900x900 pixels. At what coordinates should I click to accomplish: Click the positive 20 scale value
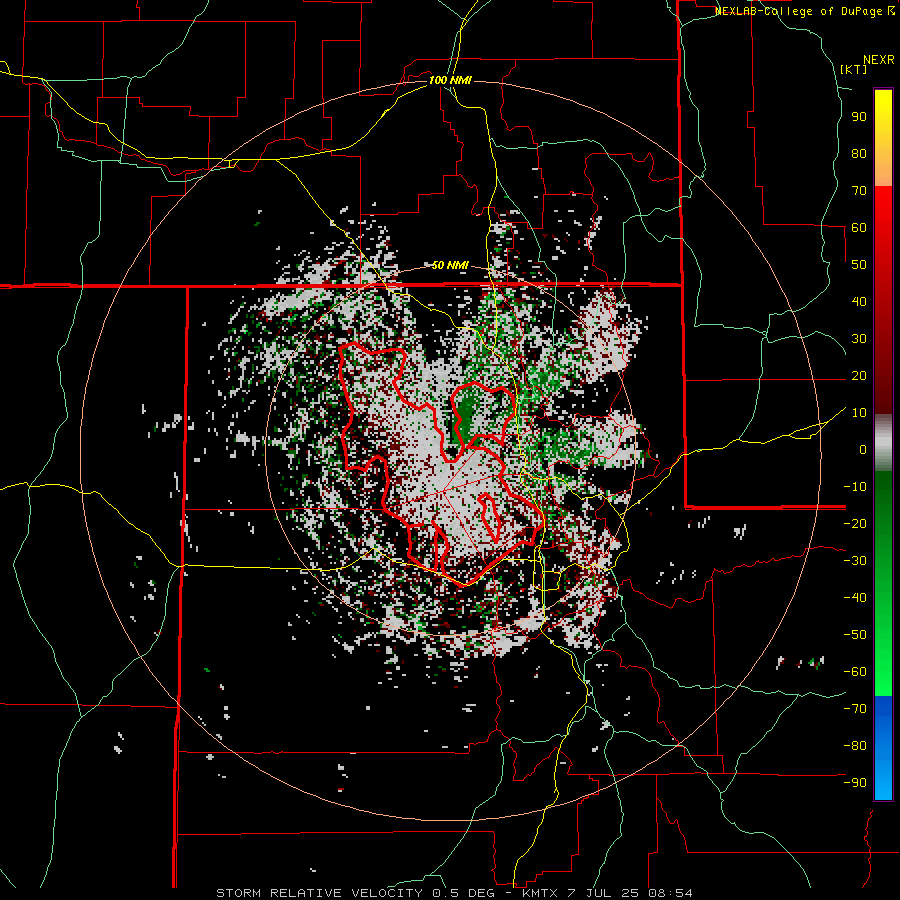point(859,375)
